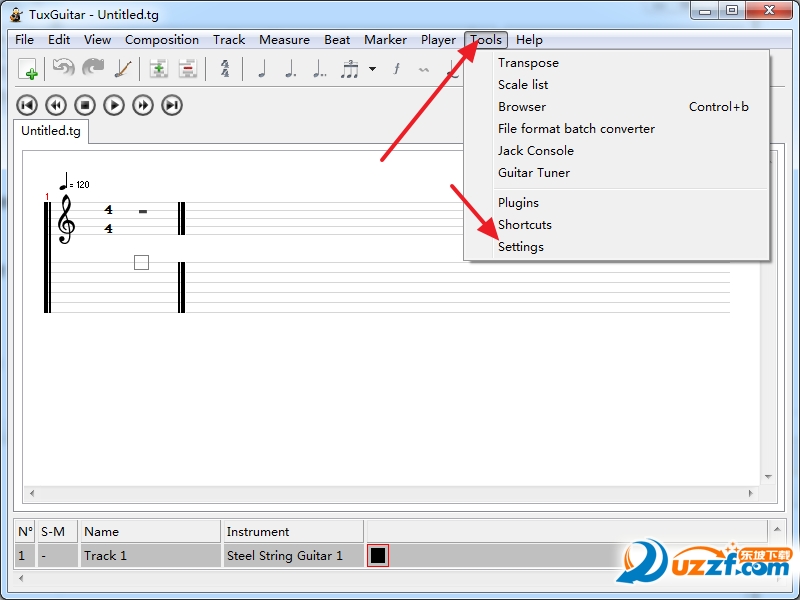This screenshot has width=800, height=600.
Task: Minimize the TuxGuitar window
Action: pos(705,11)
